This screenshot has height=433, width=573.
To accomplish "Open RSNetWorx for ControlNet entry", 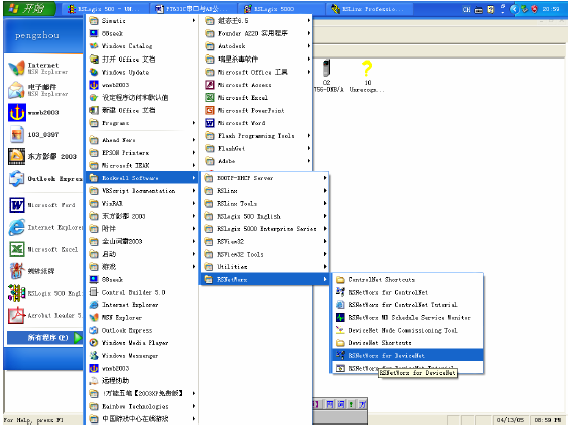I will pyautogui.click(x=408, y=292).
